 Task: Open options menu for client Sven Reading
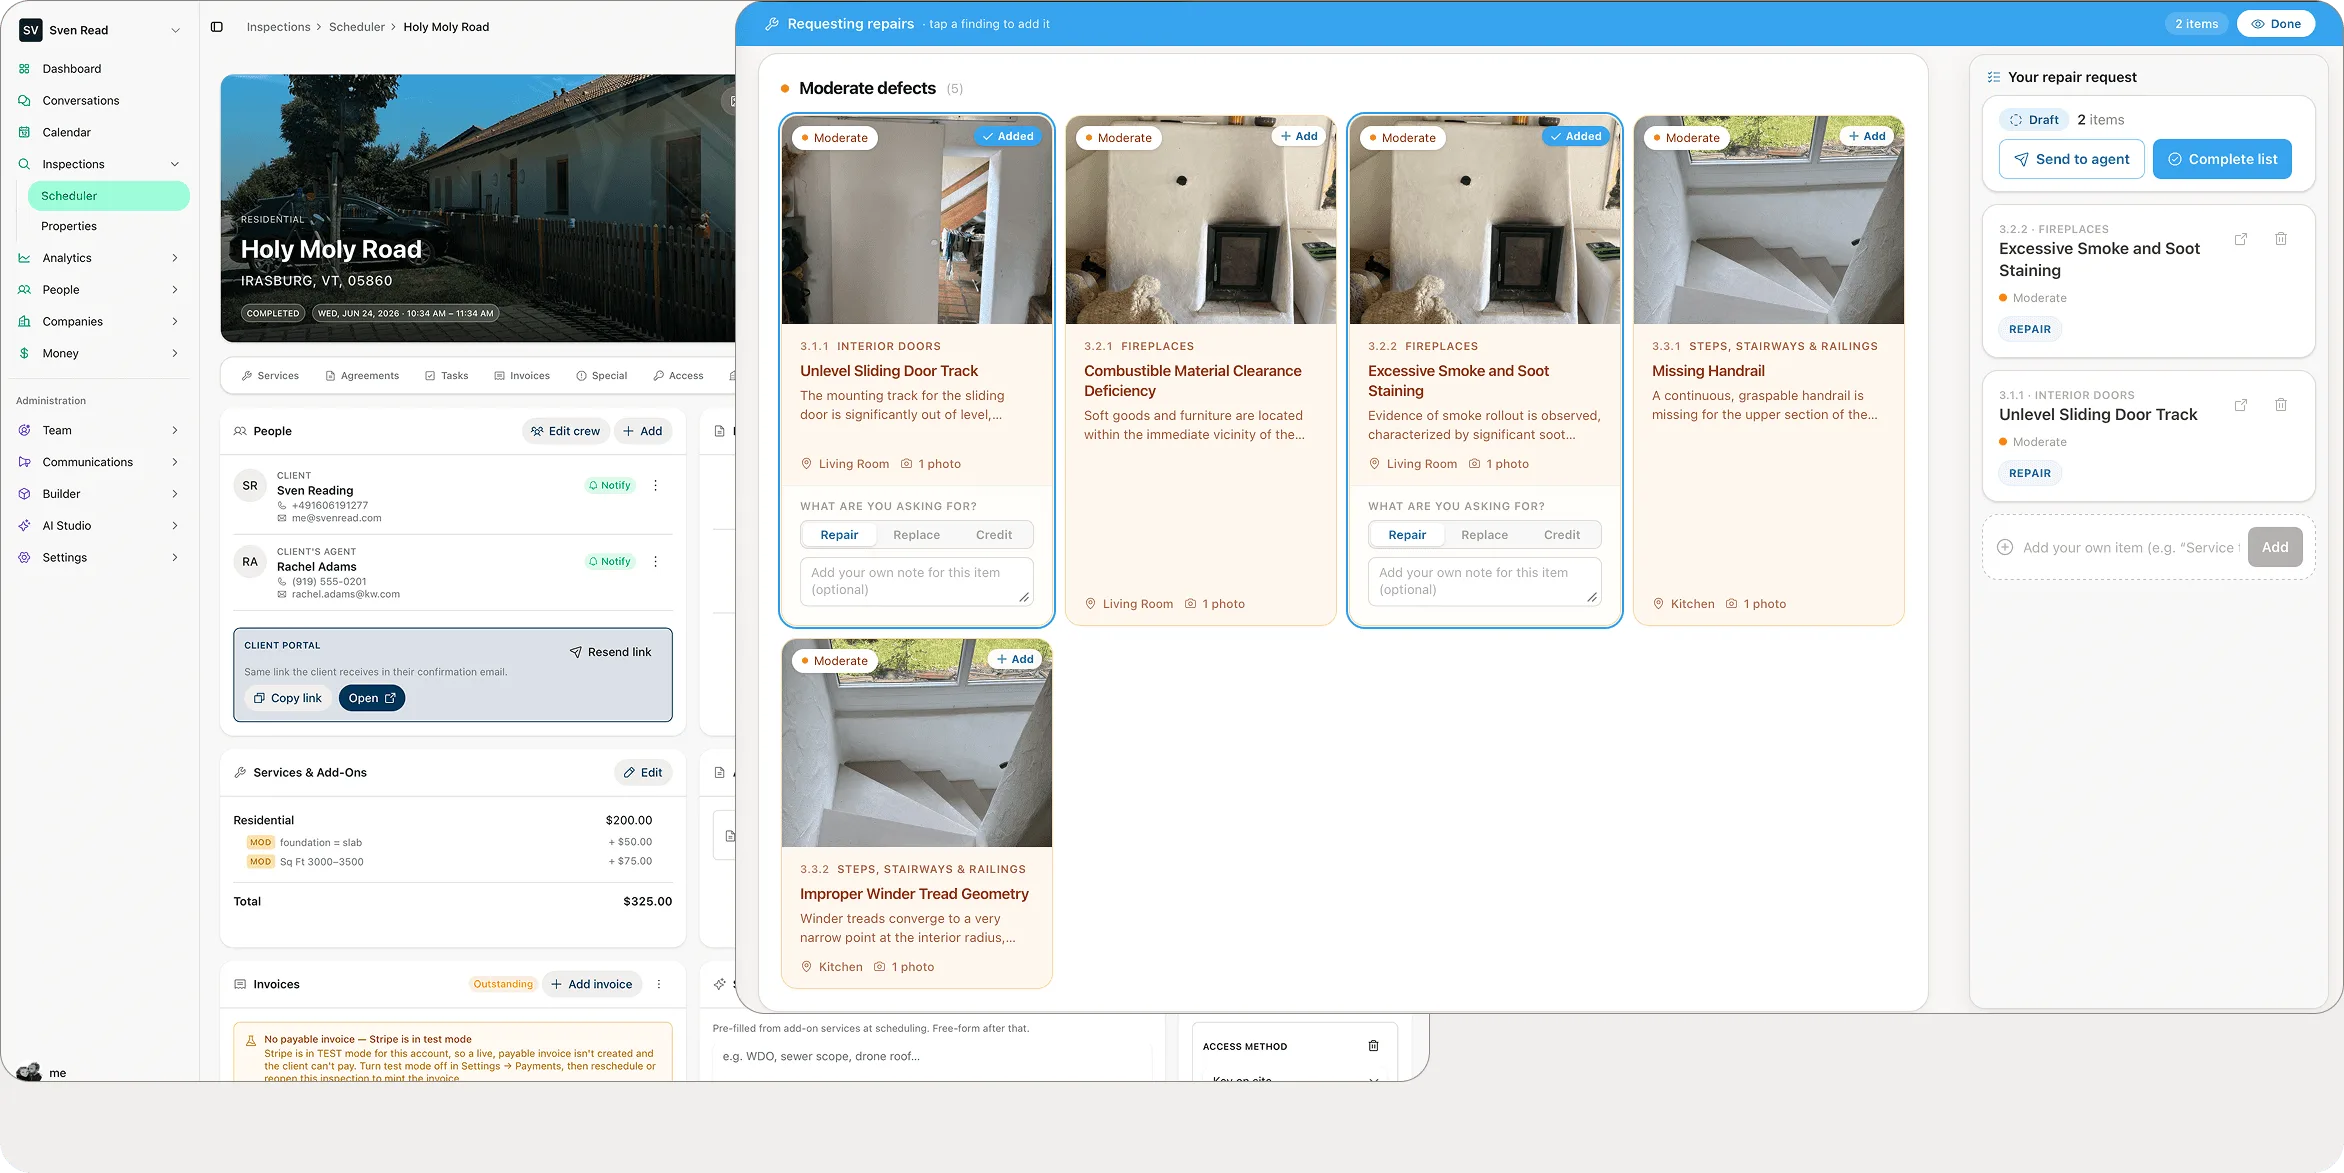pyautogui.click(x=656, y=486)
